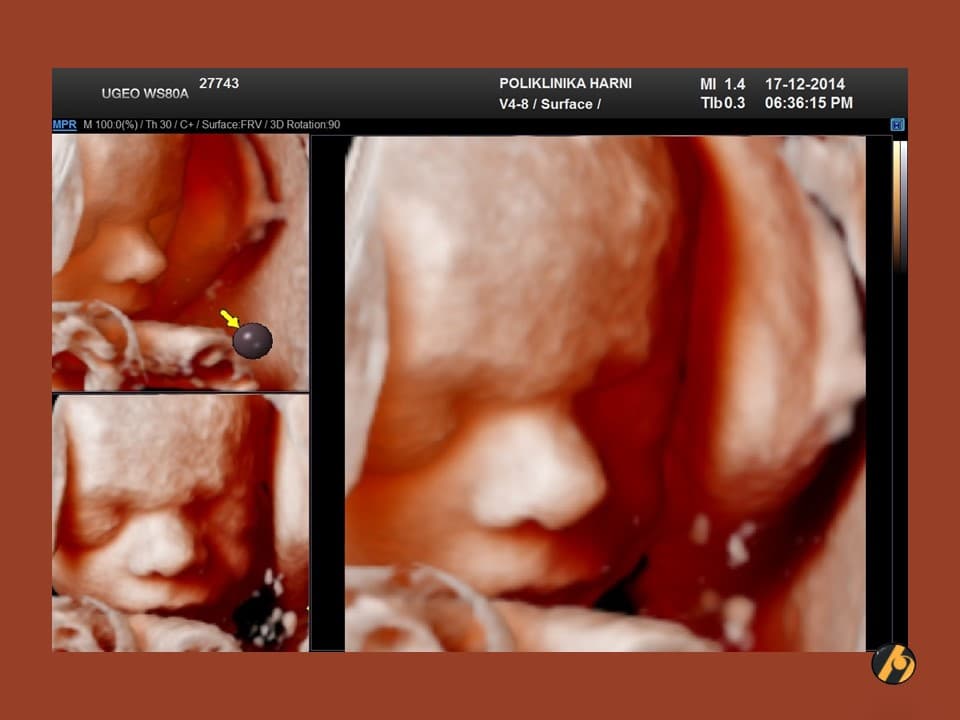Click the time 06:36:15 PM
The height and width of the screenshot is (720, 960).
tap(808, 103)
